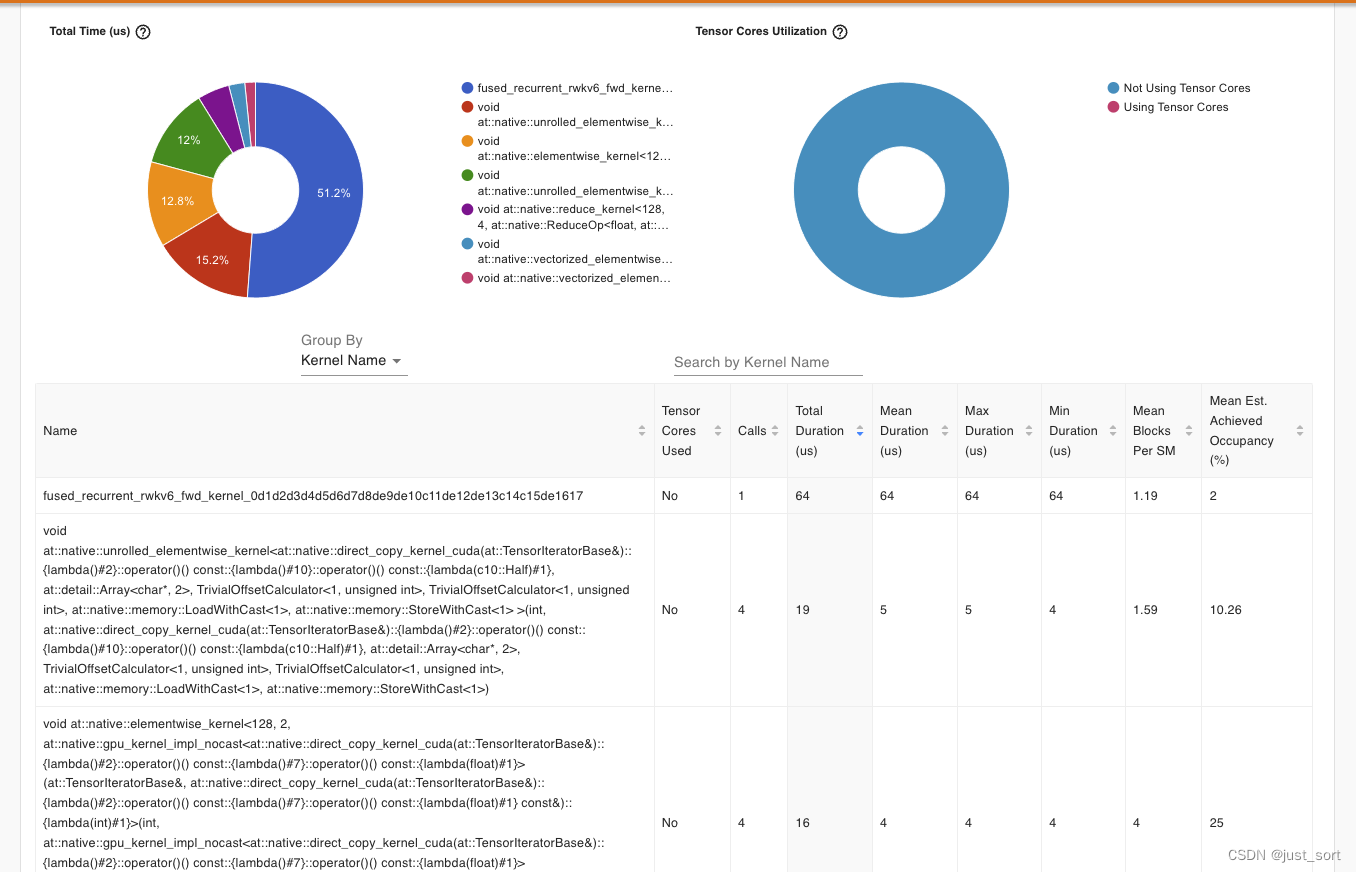Sort by Mean Duration arrows
Viewport: 1356px width, 872px height.
click(944, 431)
